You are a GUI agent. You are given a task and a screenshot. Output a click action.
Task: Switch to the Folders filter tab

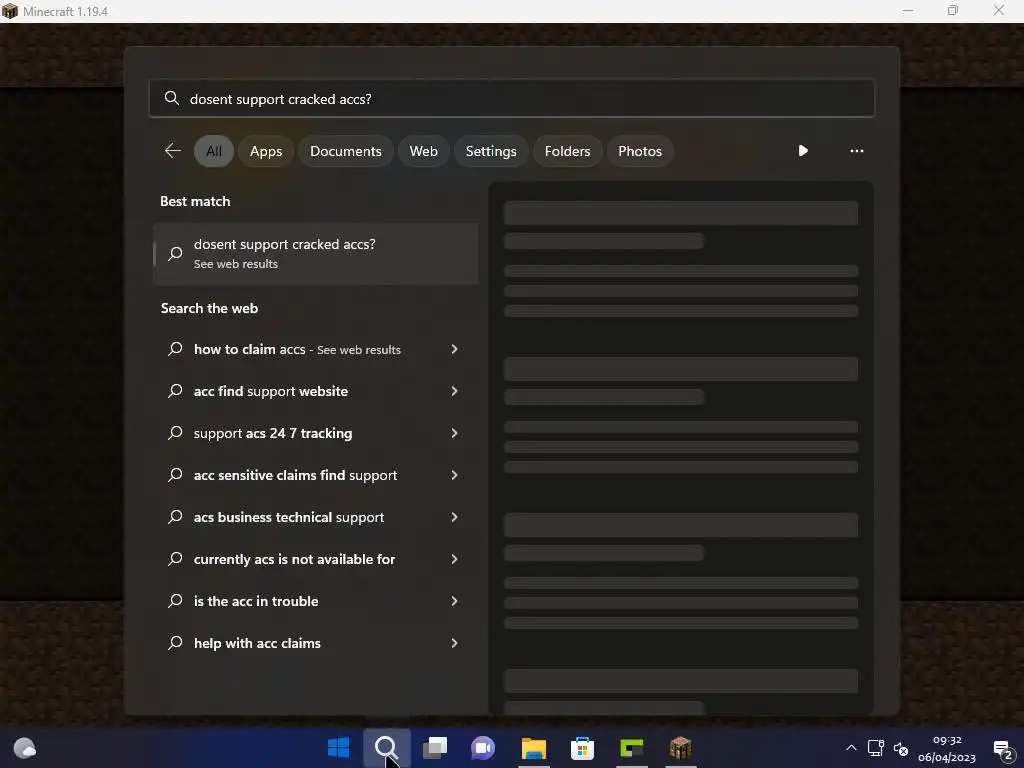[568, 151]
